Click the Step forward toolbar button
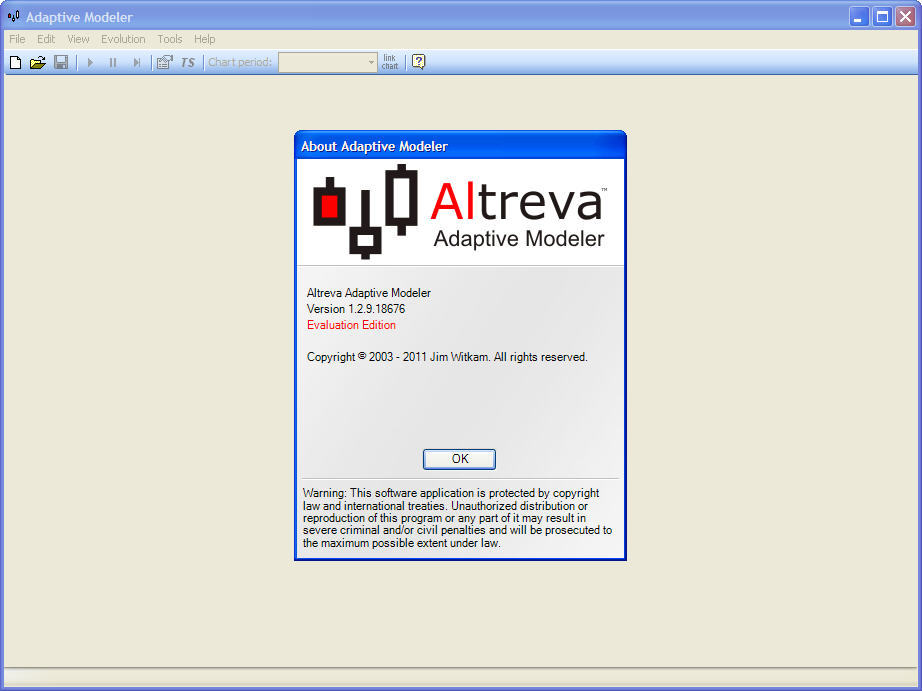Viewport: 922px width, 691px height. click(x=137, y=62)
